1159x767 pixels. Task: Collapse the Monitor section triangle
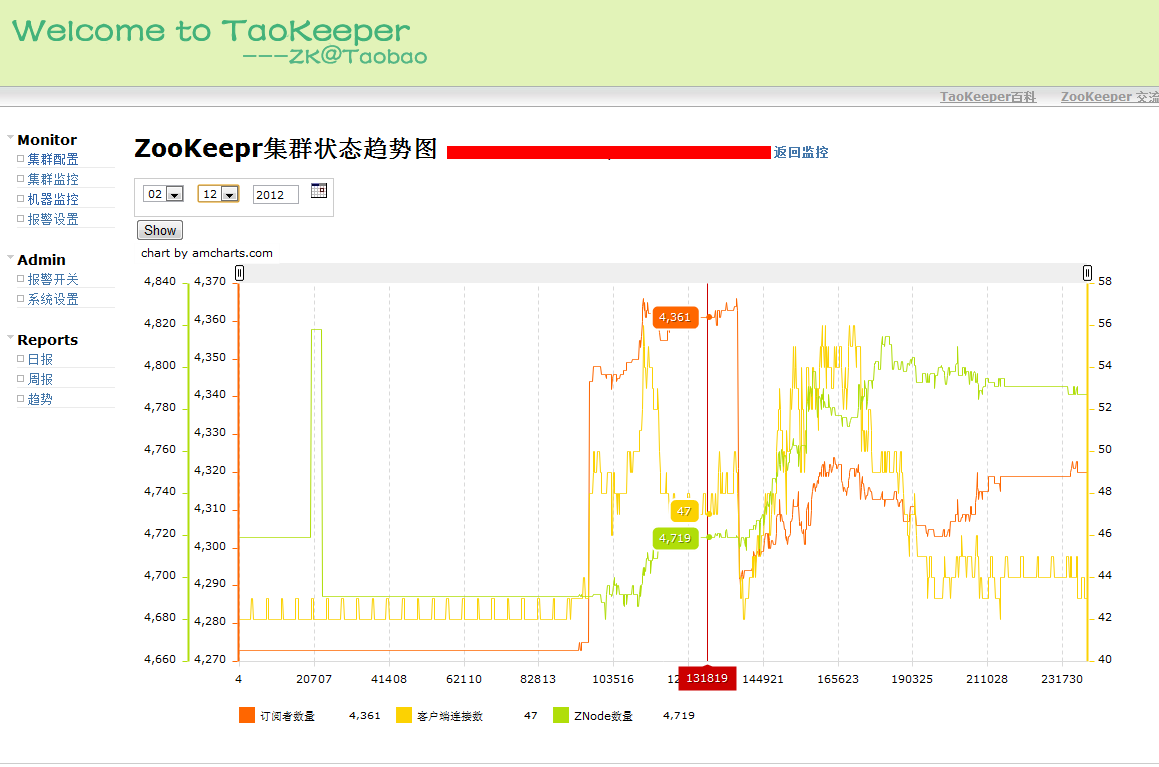tap(10, 137)
